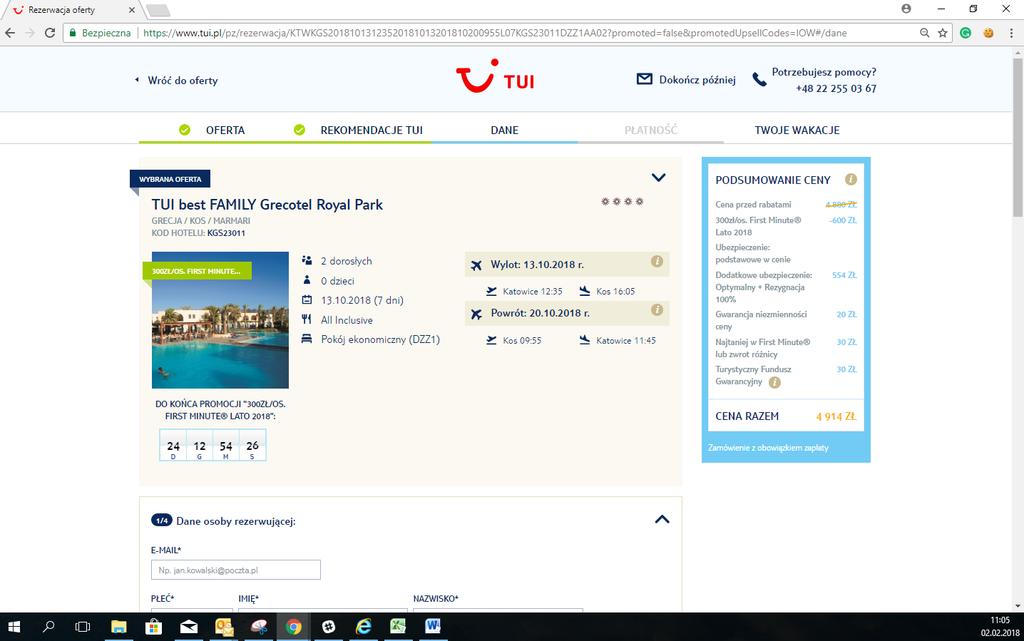Image resolution: width=1024 pixels, height=641 pixels.
Task: Collapse Dane osoby rezerwującej section chevron
Action: coord(662,520)
